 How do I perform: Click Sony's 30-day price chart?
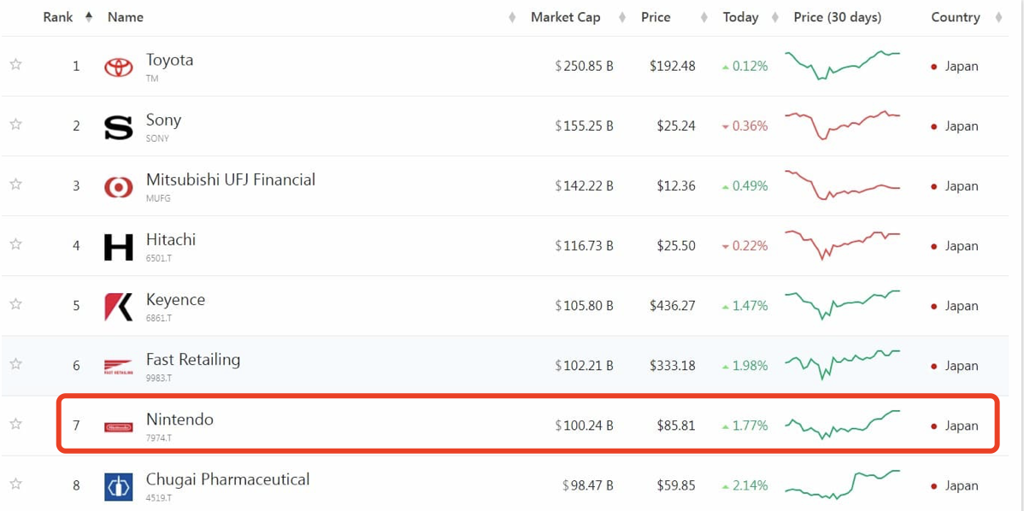(843, 125)
